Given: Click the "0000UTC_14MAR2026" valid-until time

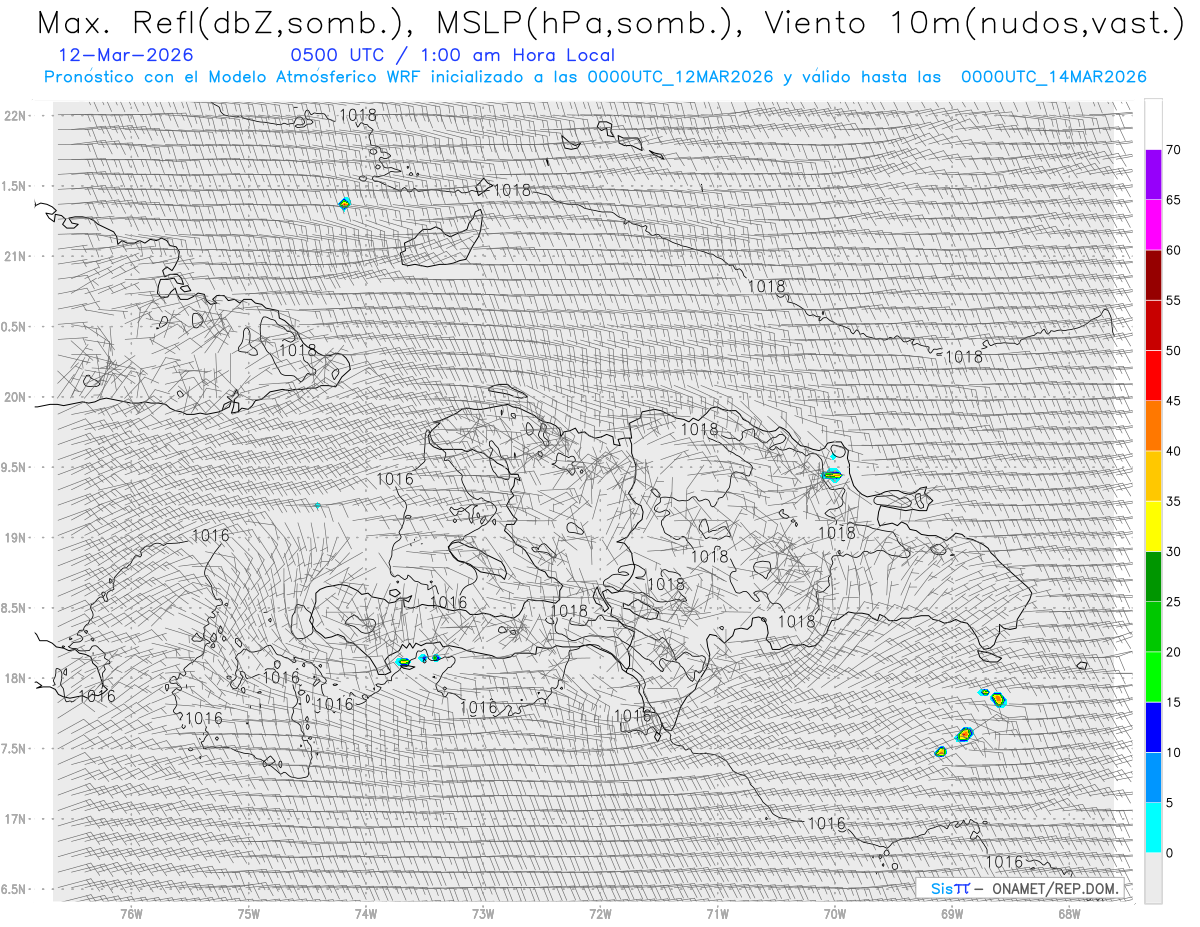Looking at the screenshot, I should pyautogui.click(x=1053, y=77).
